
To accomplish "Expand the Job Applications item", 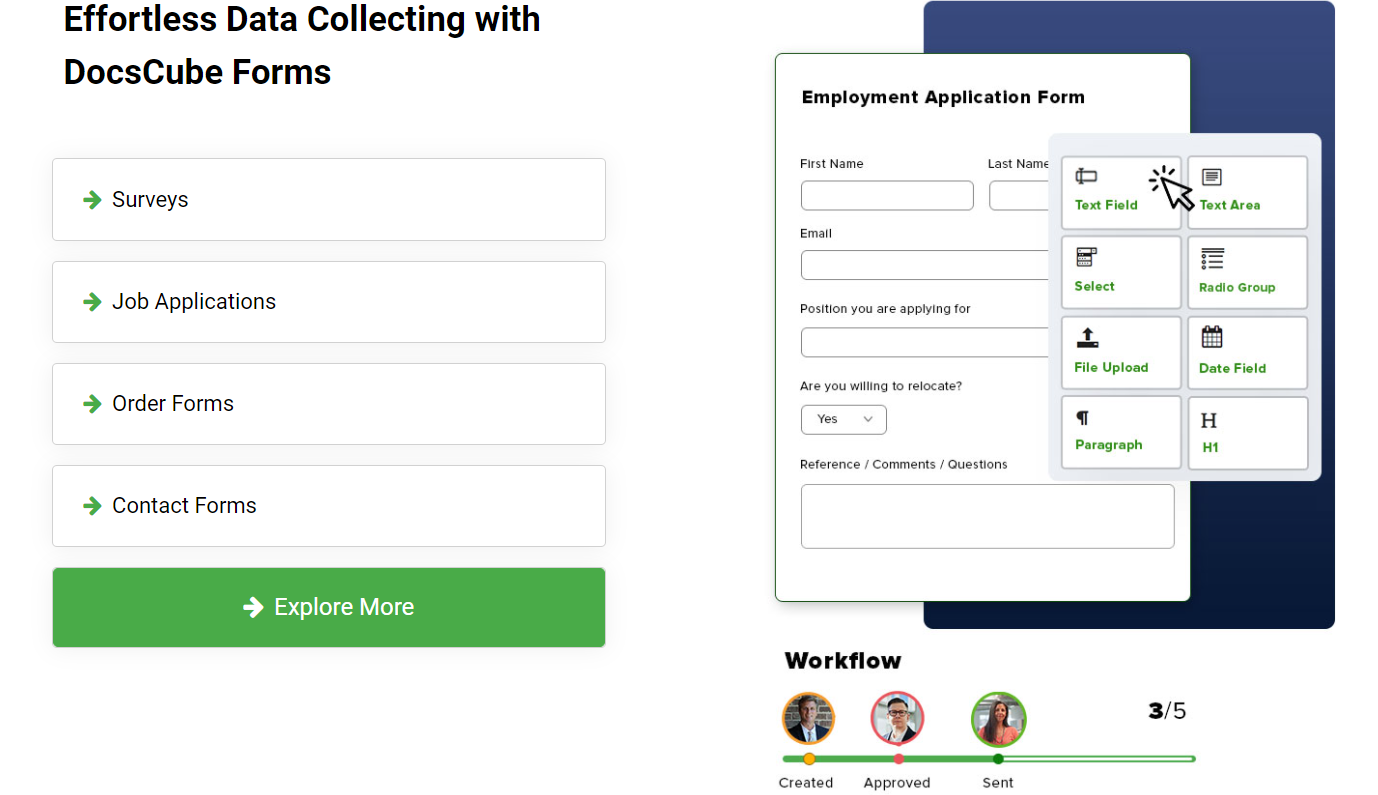I will click(x=328, y=302).
